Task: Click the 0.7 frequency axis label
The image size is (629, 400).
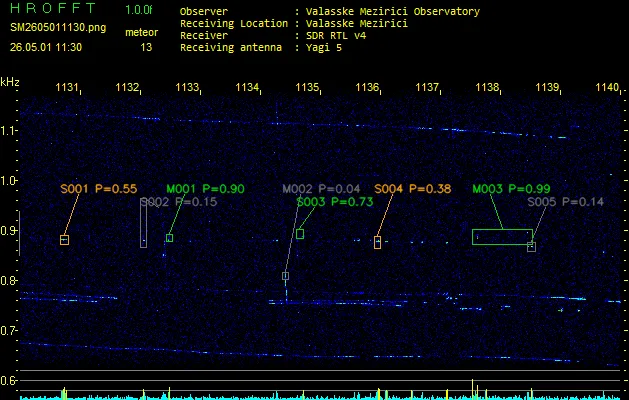Action: coord(8,331)
